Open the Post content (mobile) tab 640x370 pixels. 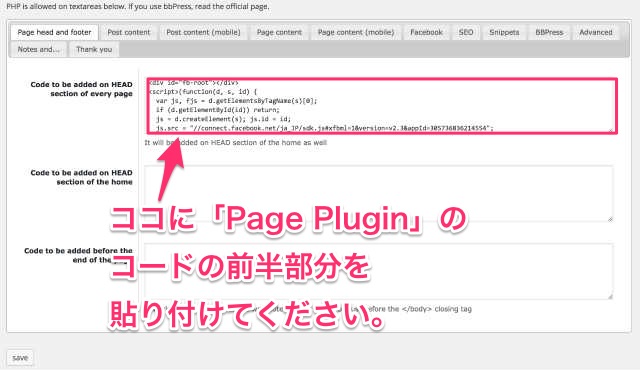[203, 32]
